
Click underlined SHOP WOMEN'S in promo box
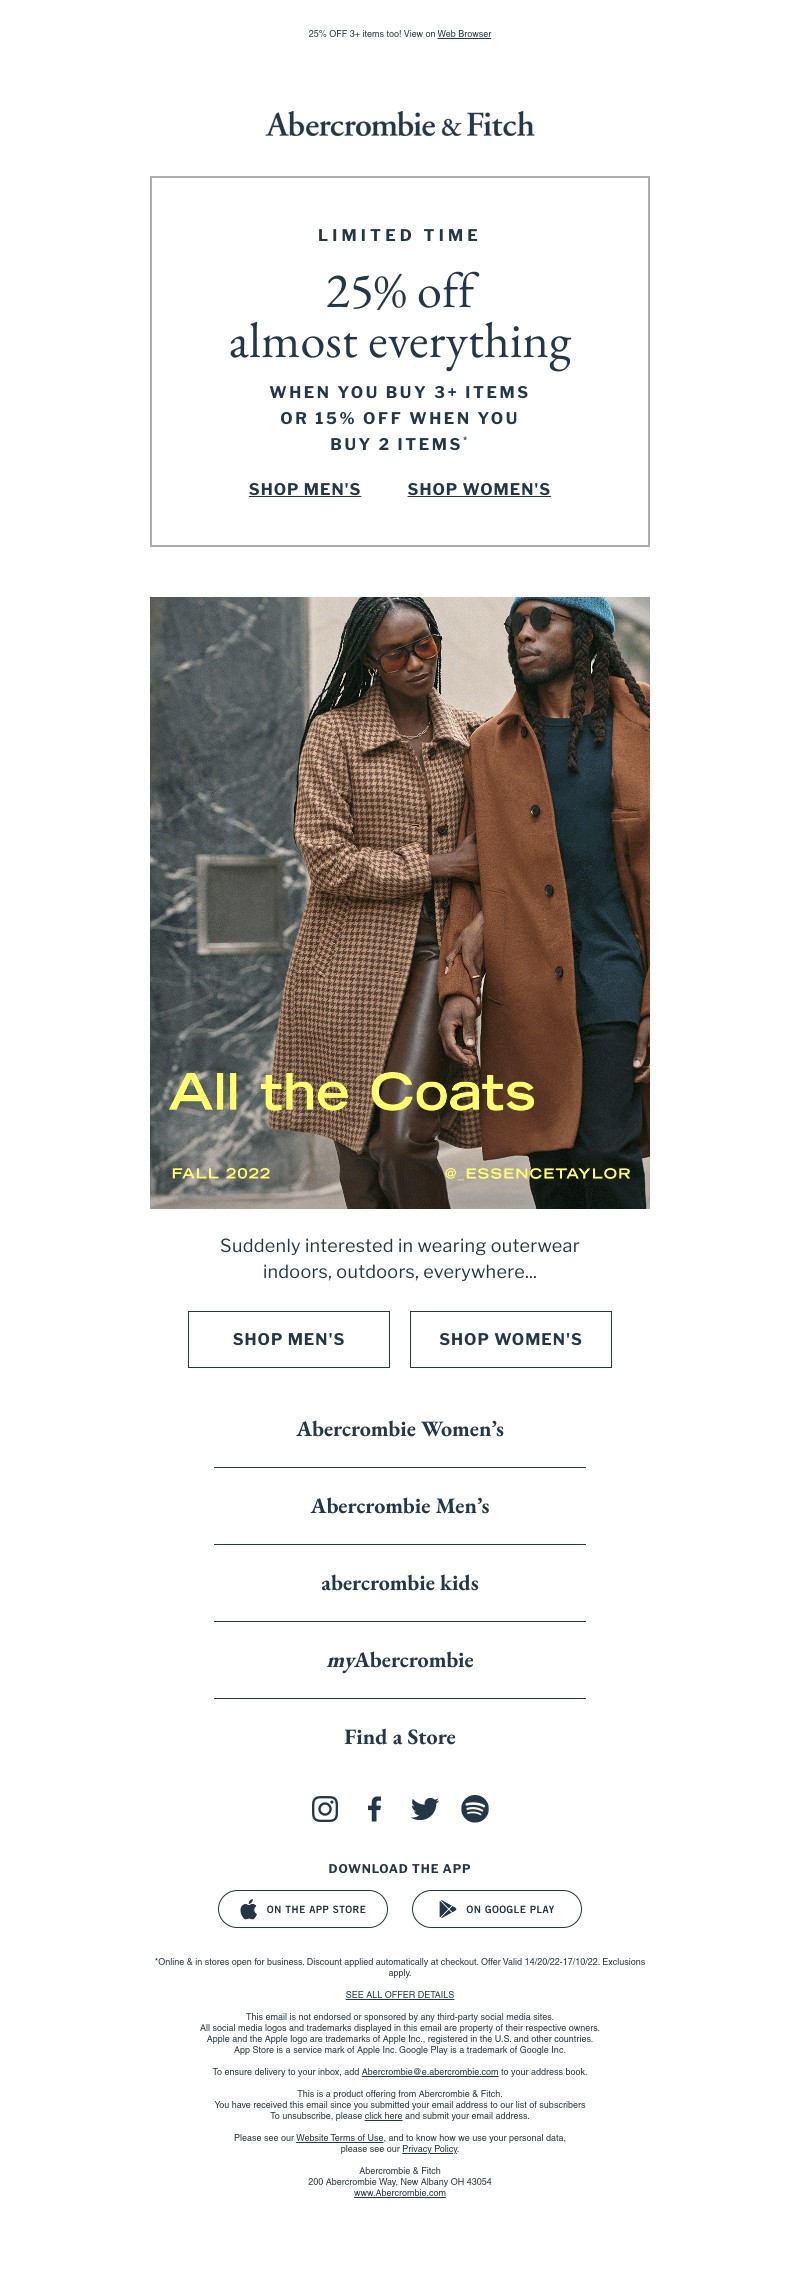[479, 489]
